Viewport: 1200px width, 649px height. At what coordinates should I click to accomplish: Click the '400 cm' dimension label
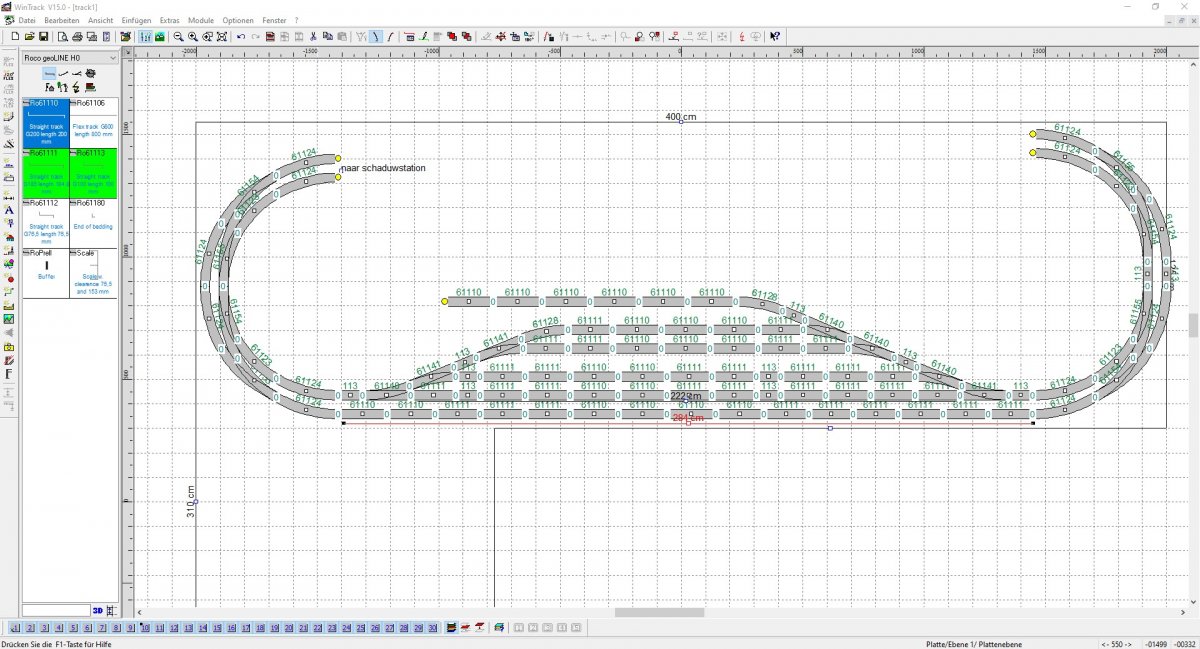681,117
